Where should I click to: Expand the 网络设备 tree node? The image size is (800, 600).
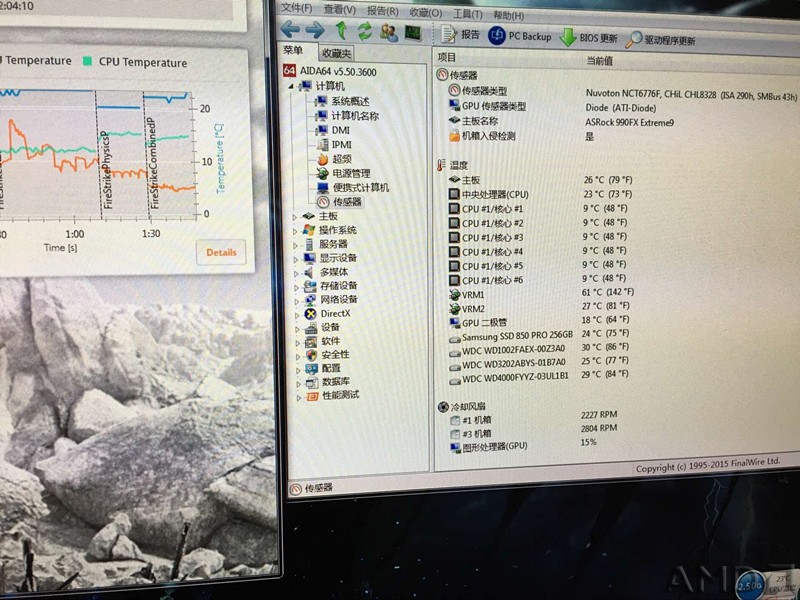(297, 301)
